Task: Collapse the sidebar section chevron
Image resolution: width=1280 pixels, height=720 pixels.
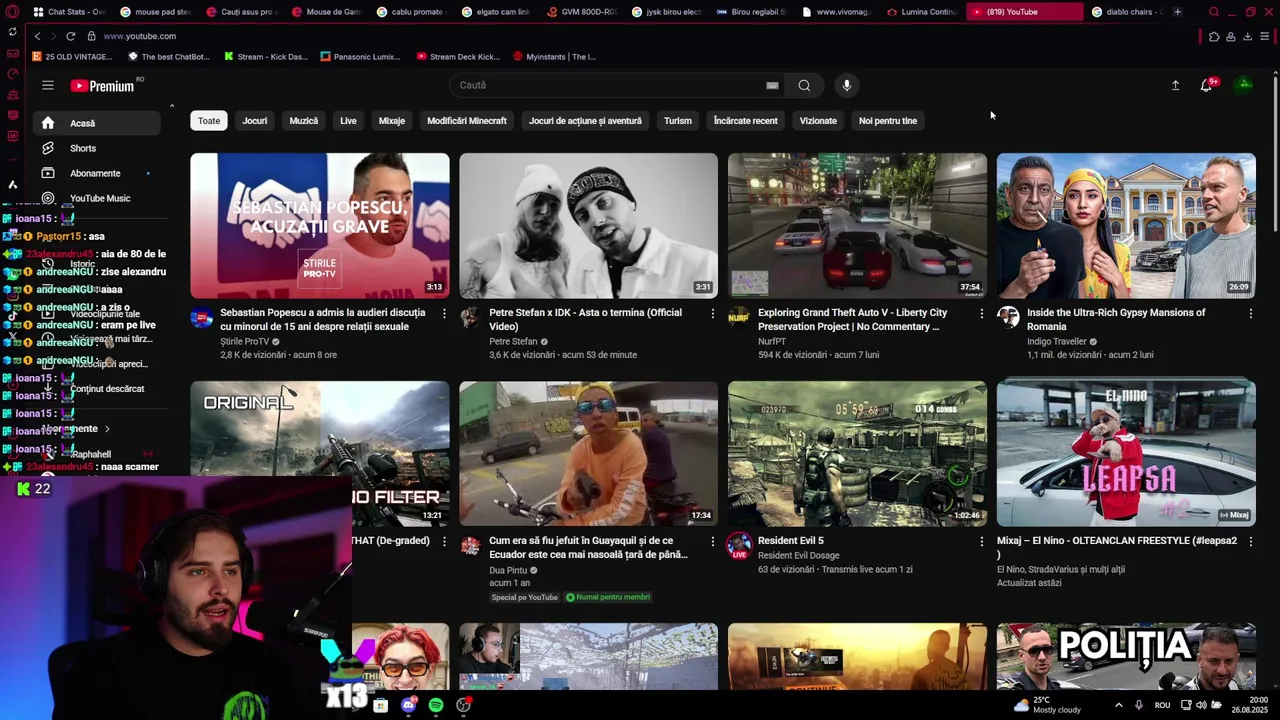Action: pyautogui.click(x=171, y=106)
